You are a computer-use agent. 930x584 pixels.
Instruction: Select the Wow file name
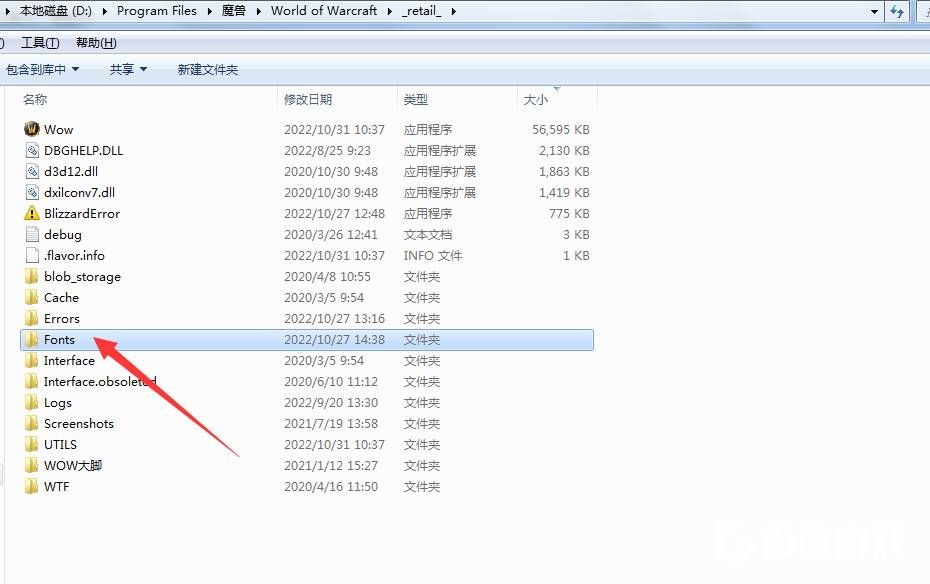(x=59, y=129)
